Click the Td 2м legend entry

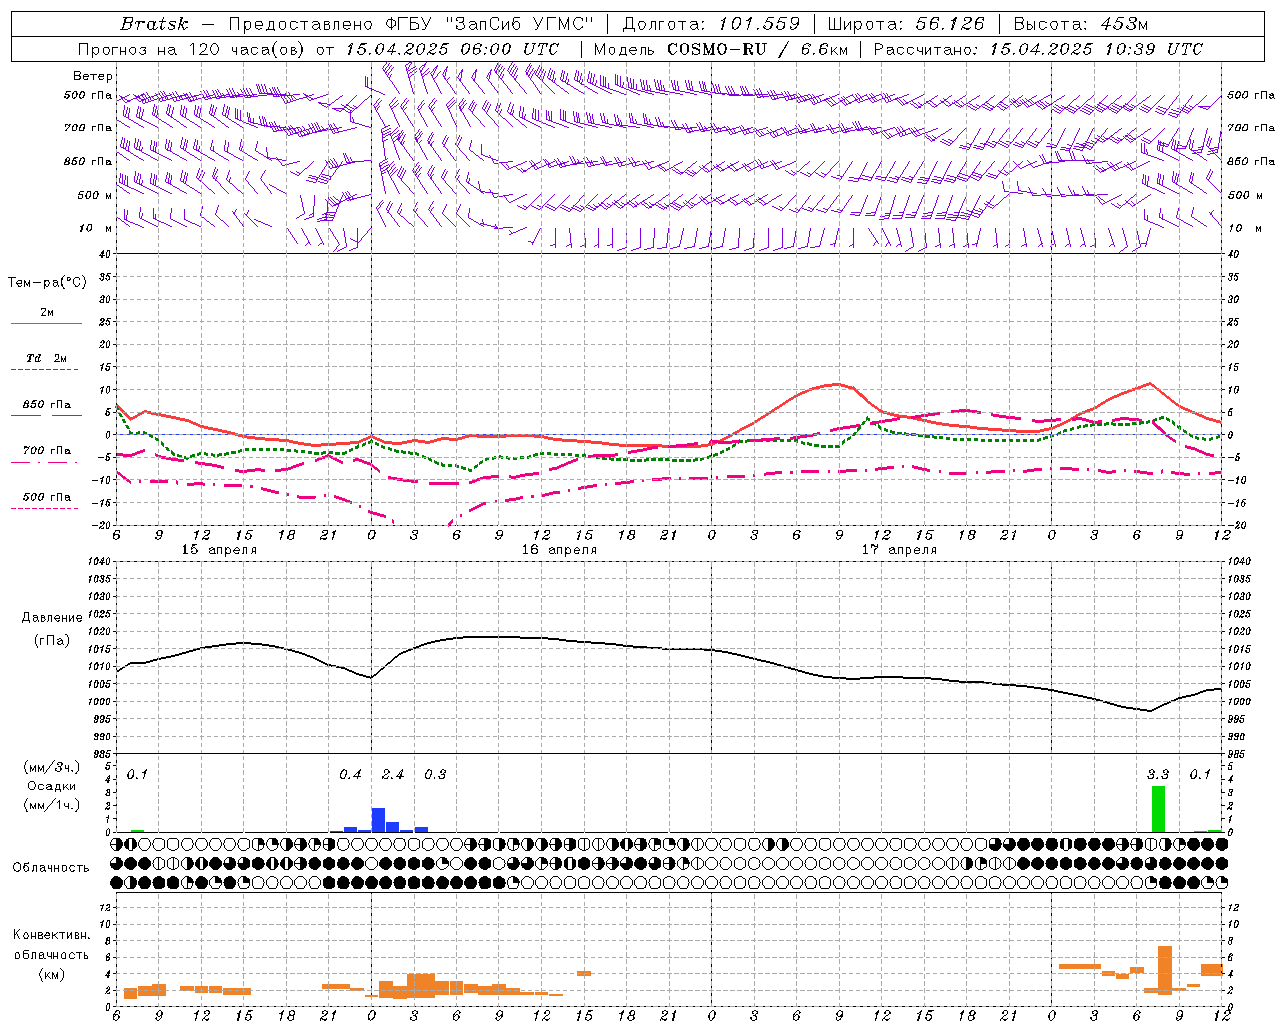pos(46,358)
